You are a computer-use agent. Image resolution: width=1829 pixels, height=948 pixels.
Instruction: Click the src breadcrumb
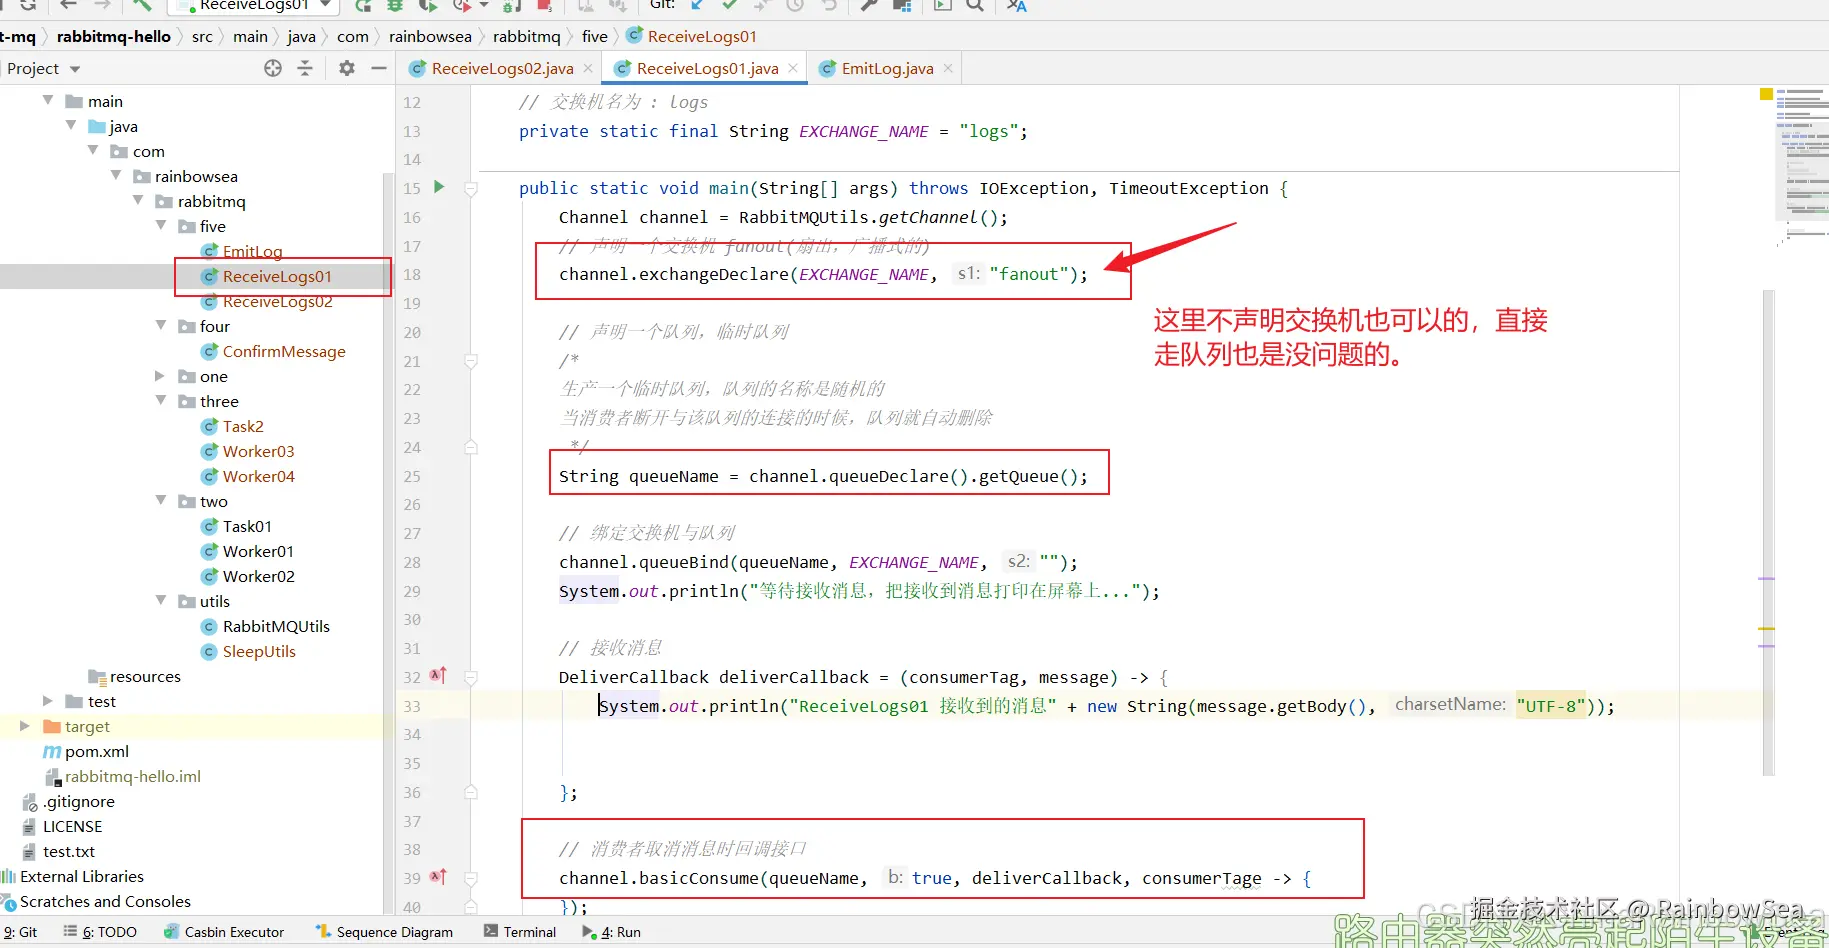coord(202,37)
